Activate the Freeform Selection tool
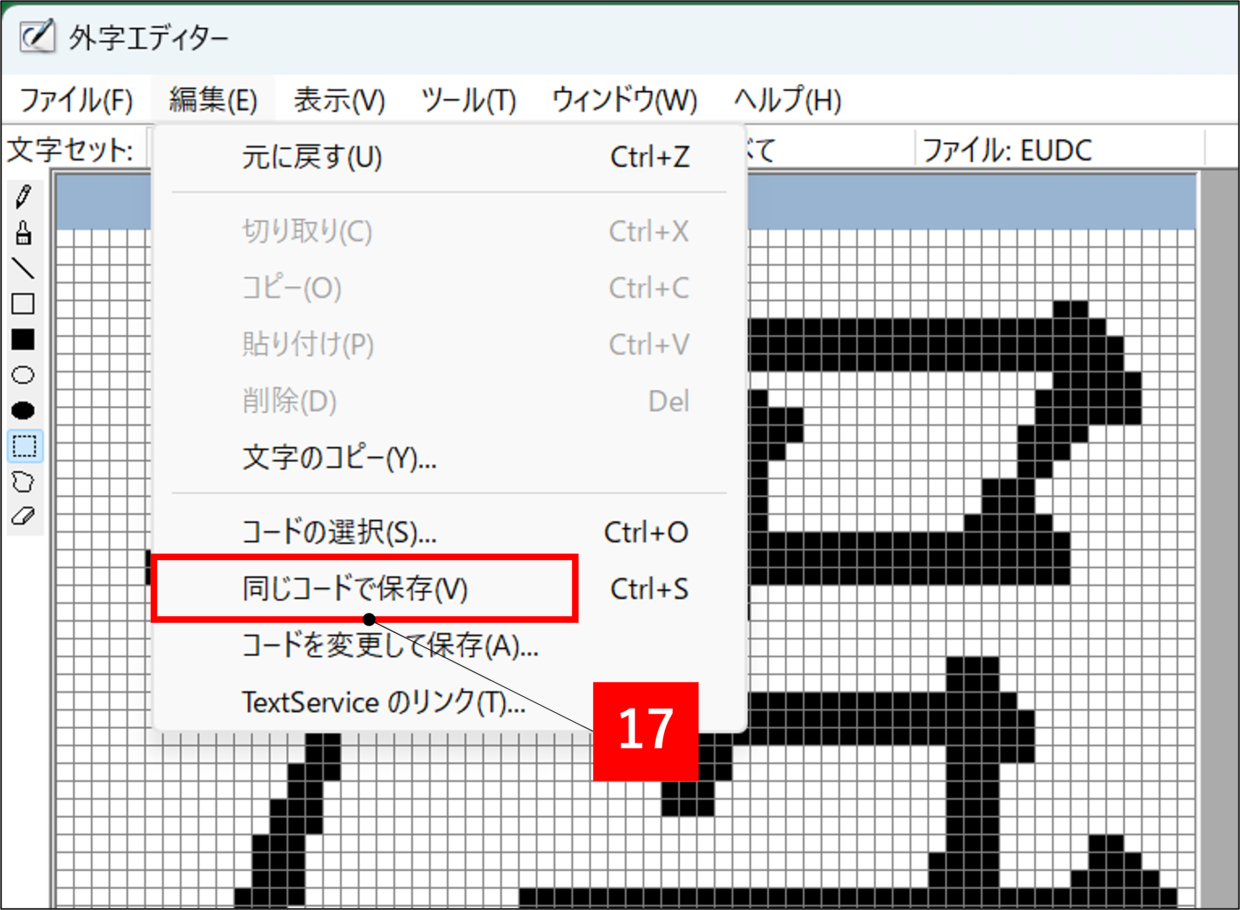This screenshot has height=910, width=1240. tap(23, 482)
